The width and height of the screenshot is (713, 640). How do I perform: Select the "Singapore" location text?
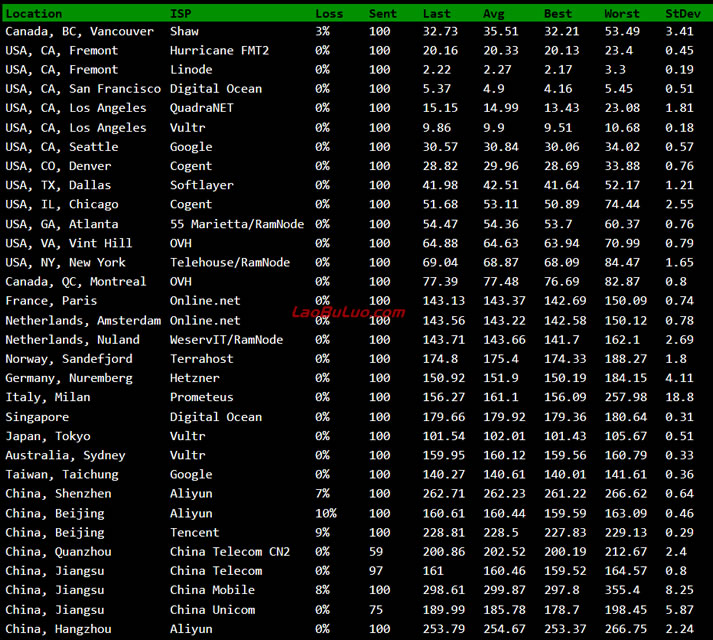[37, 417]
